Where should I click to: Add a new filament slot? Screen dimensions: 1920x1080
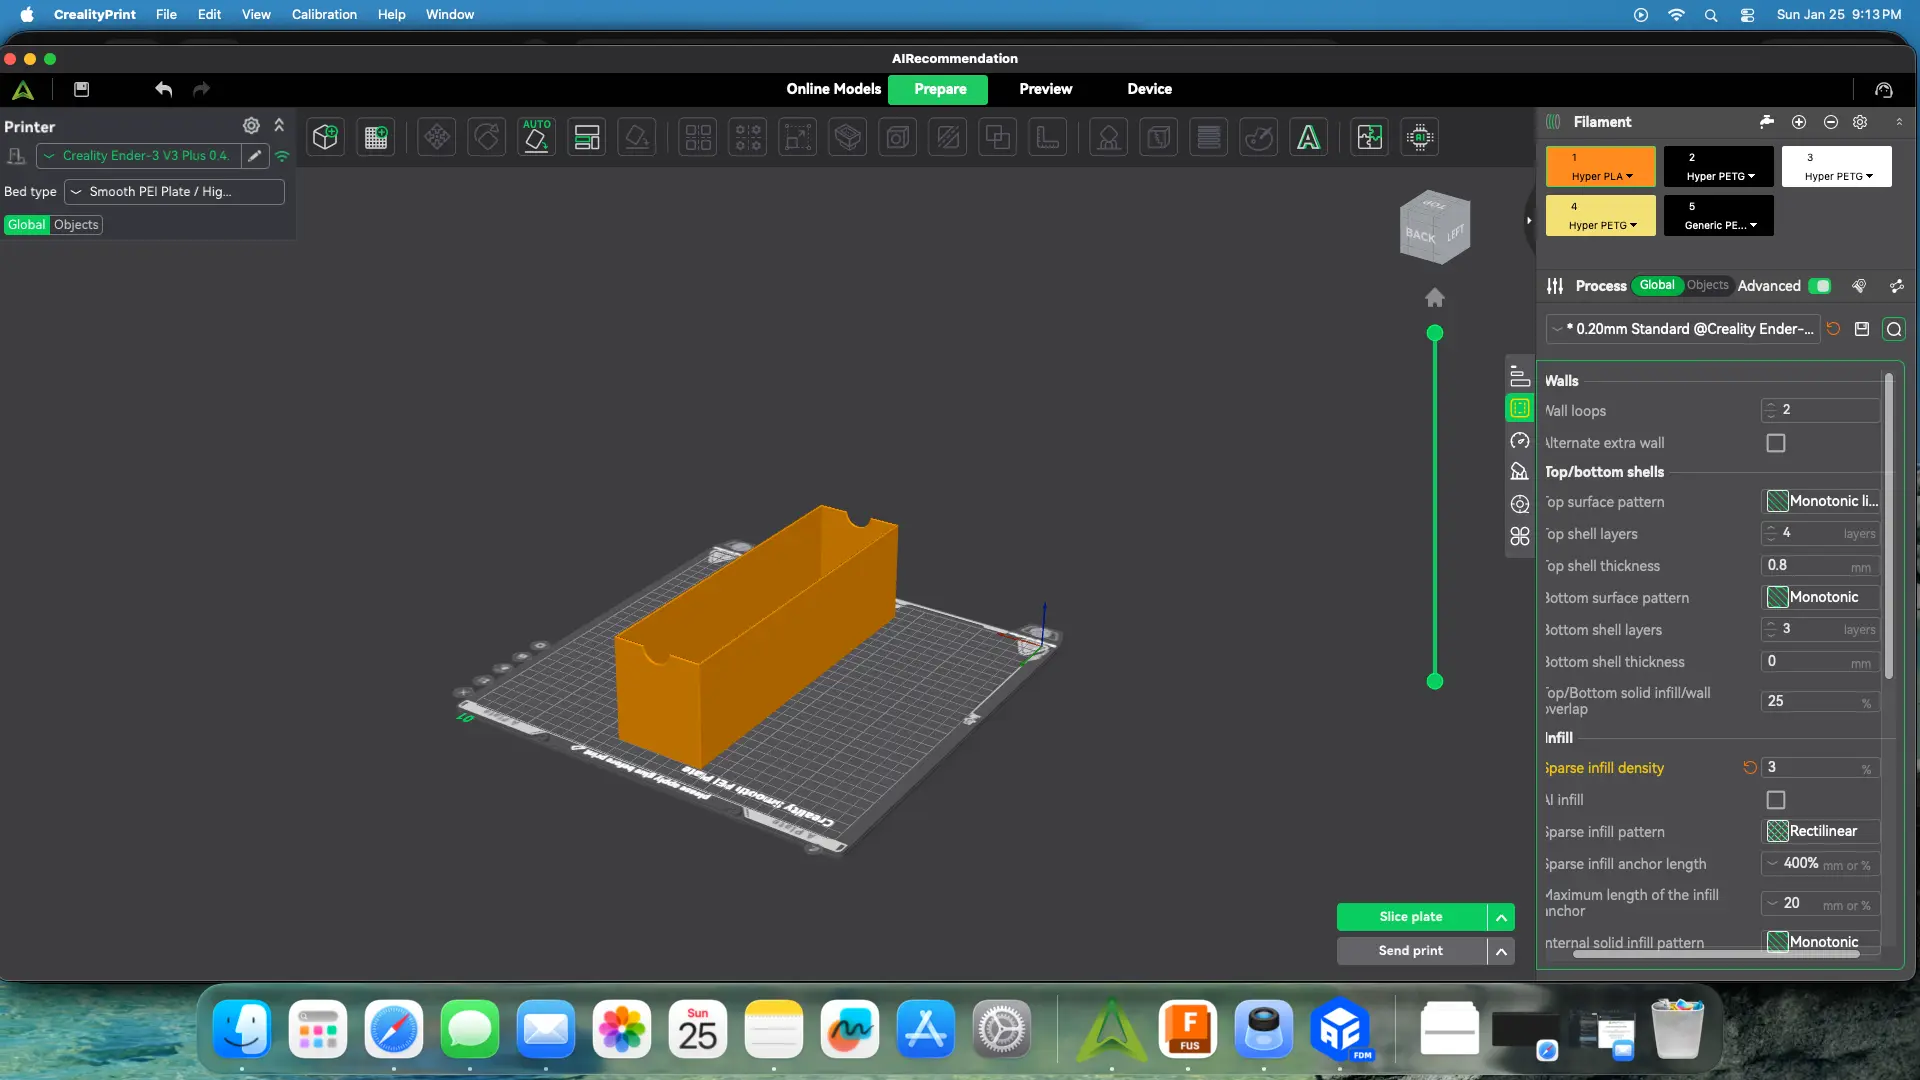coord(1799,122)
